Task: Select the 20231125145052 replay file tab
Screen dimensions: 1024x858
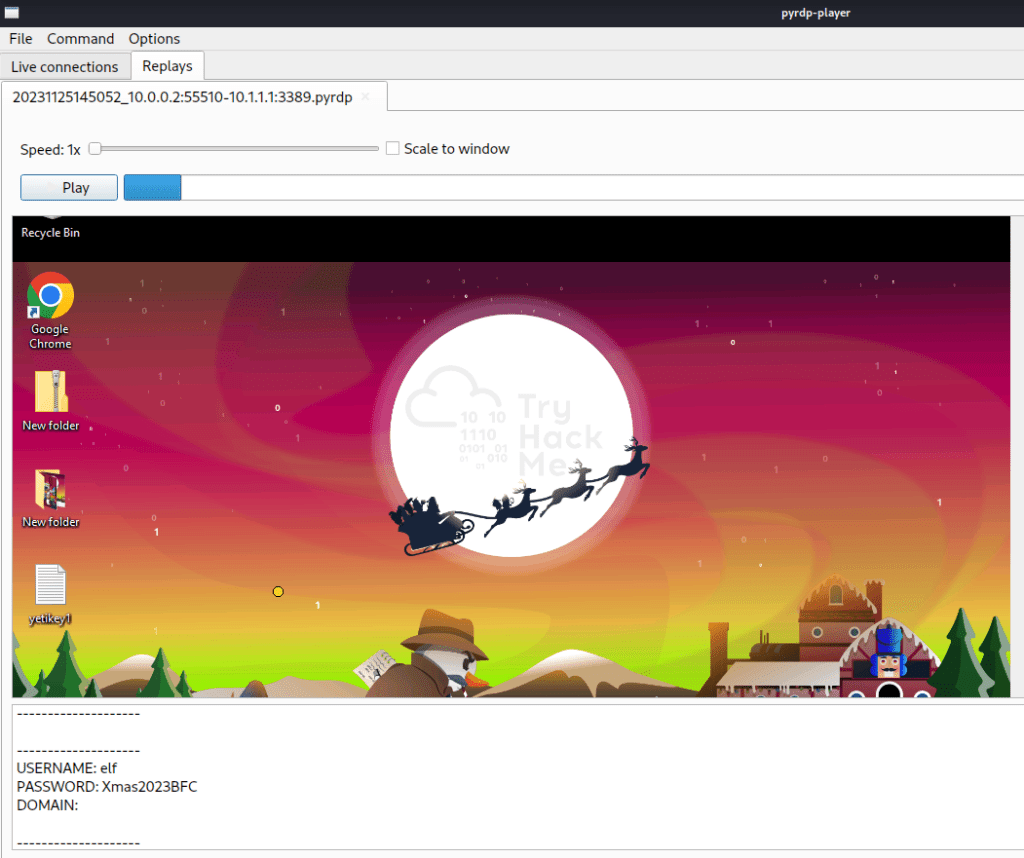Action: pyautogui.click(x=183, y=97)
